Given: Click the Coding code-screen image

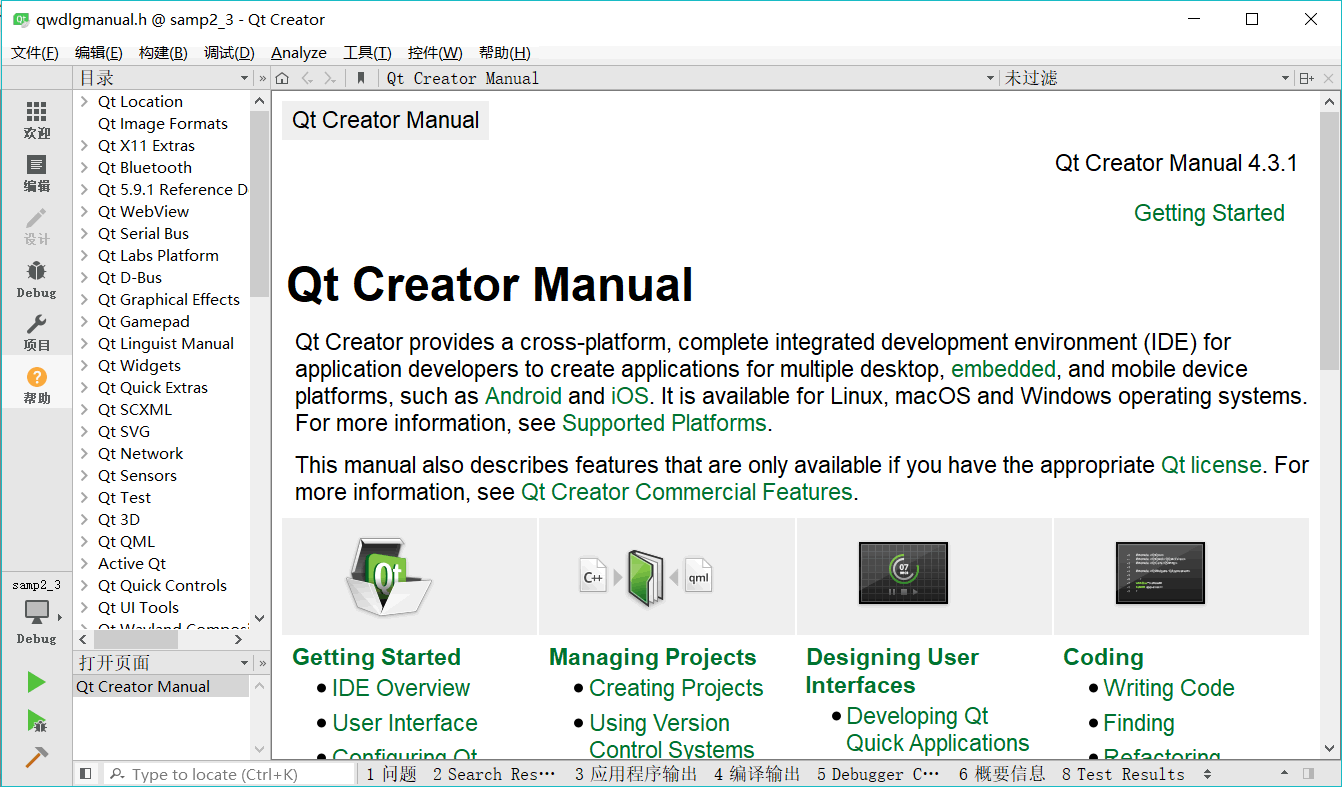Looking at the screenshot, I should click(x=1160, y=573).
